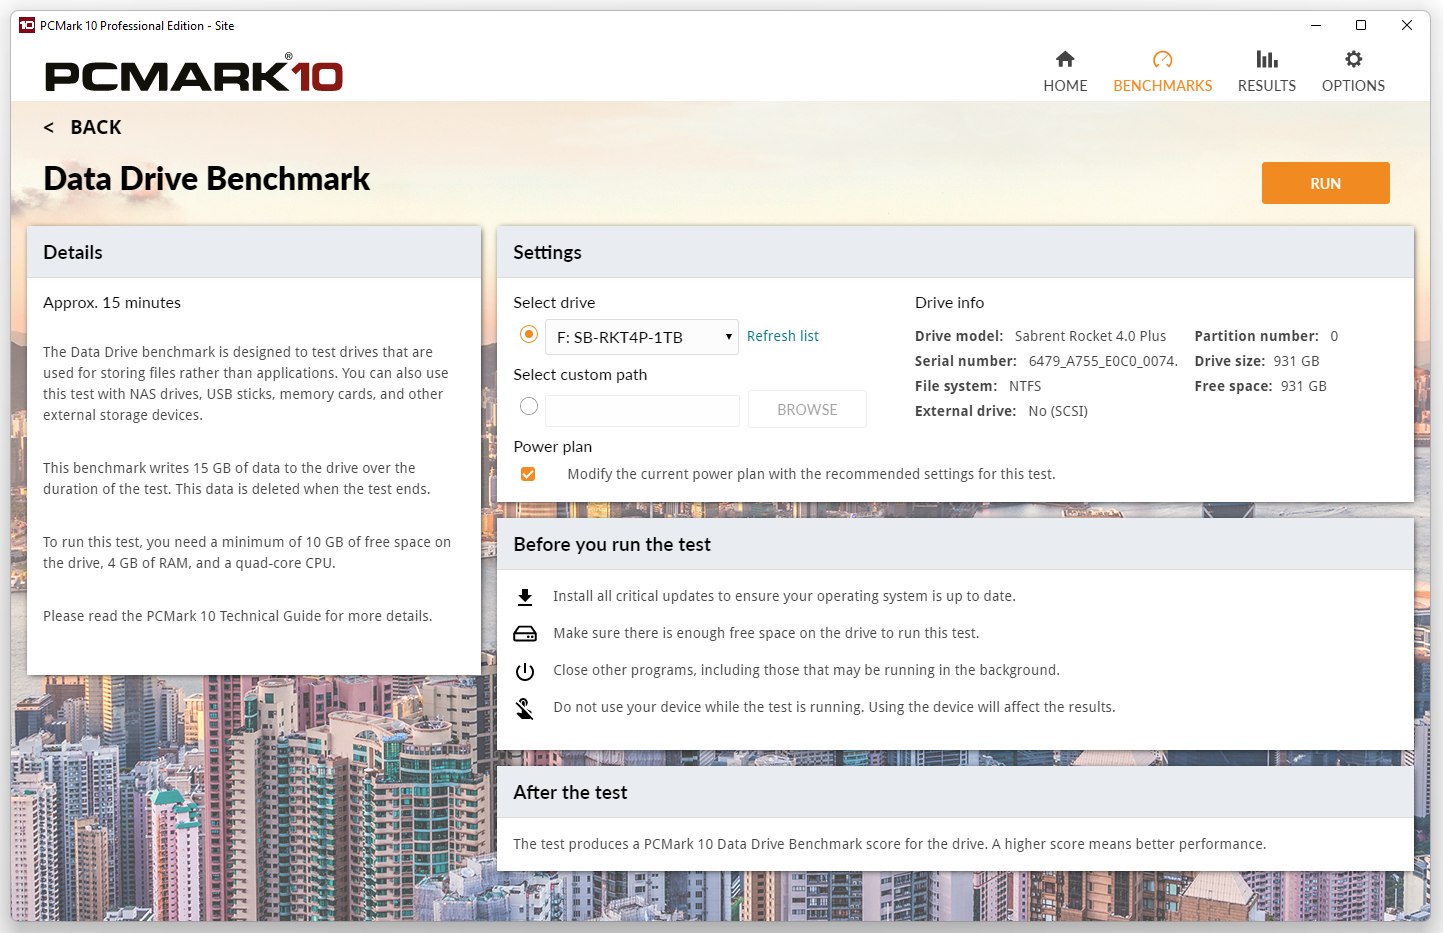Go BACK to the previous page

pyautogui.click(x=96, y=127)
